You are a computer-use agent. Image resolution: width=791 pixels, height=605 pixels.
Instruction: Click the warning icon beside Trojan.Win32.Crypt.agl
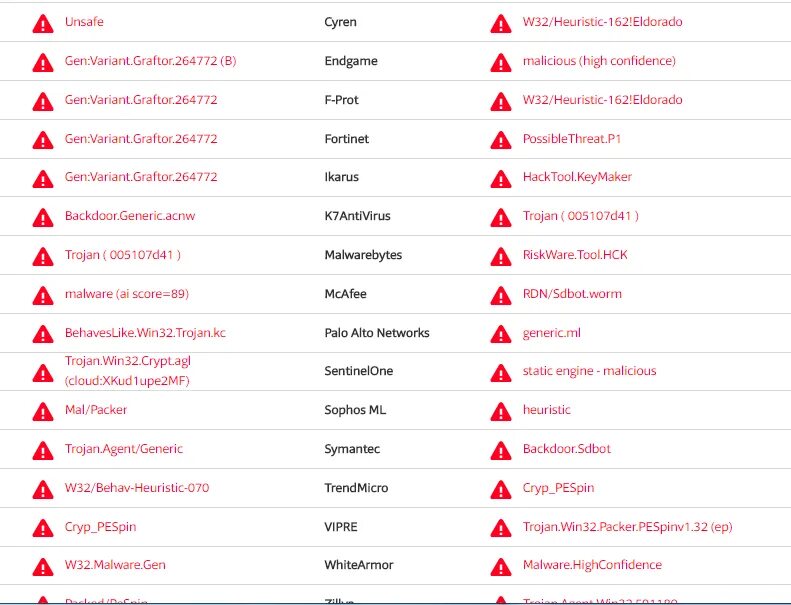(43, 372)
